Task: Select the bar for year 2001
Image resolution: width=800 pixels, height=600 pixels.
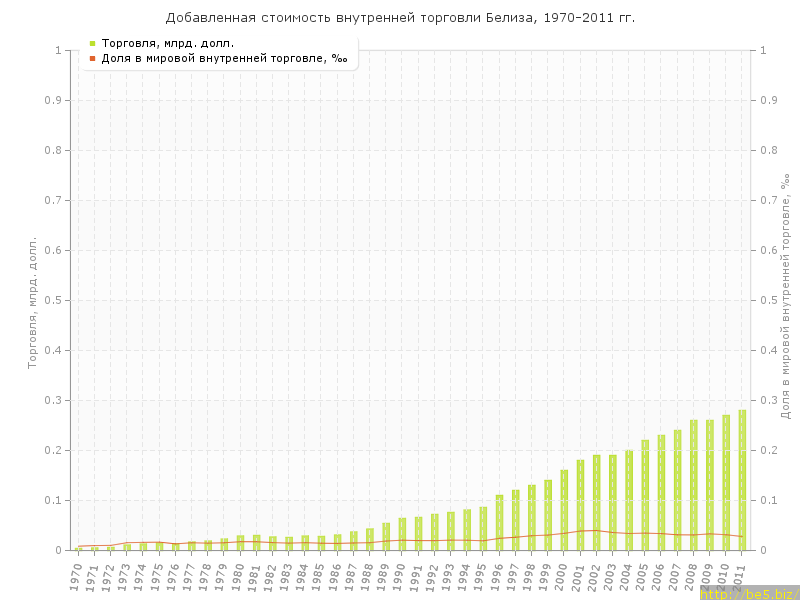Action: click(x=580, y=505)
